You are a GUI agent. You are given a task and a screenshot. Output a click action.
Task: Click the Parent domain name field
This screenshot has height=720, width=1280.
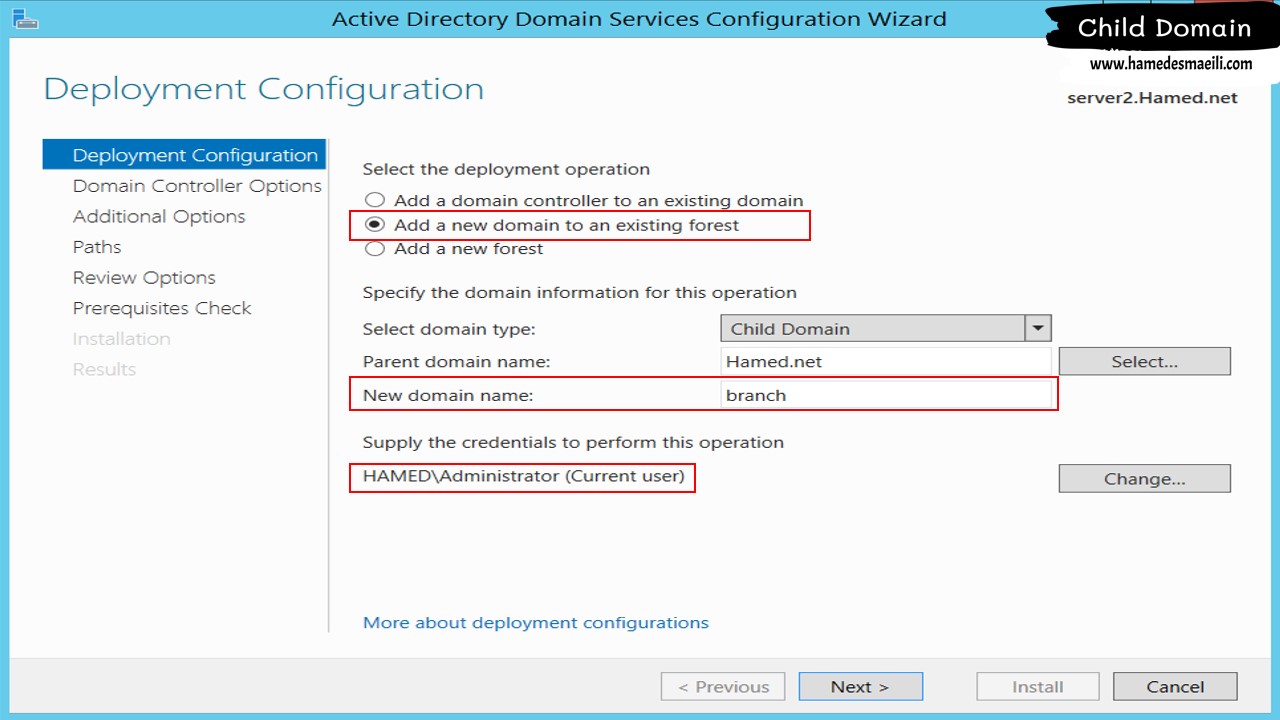click(x=886, y=362)
